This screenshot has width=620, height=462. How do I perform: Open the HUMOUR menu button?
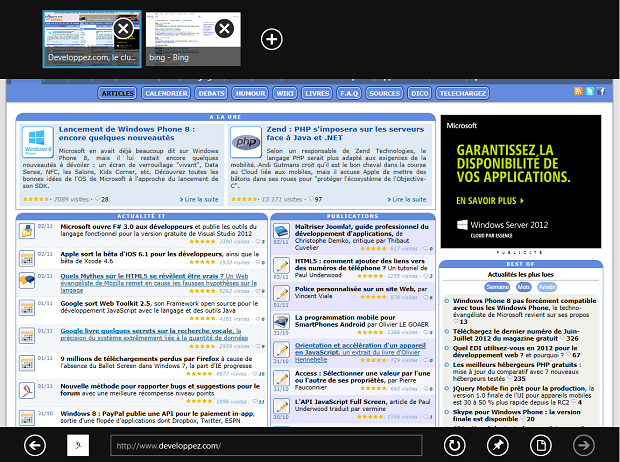pos(250,93)
